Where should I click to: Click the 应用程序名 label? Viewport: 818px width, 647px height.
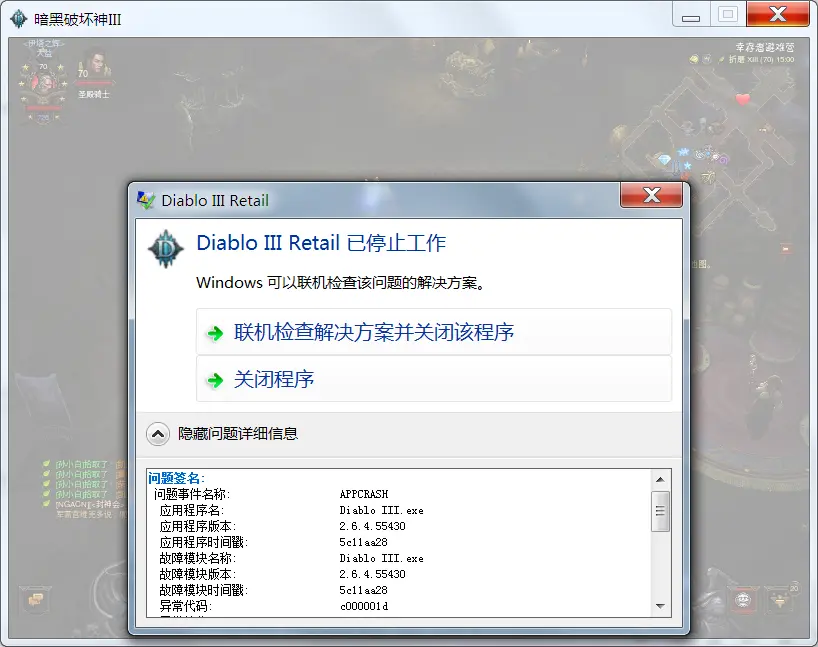[191, 510]
